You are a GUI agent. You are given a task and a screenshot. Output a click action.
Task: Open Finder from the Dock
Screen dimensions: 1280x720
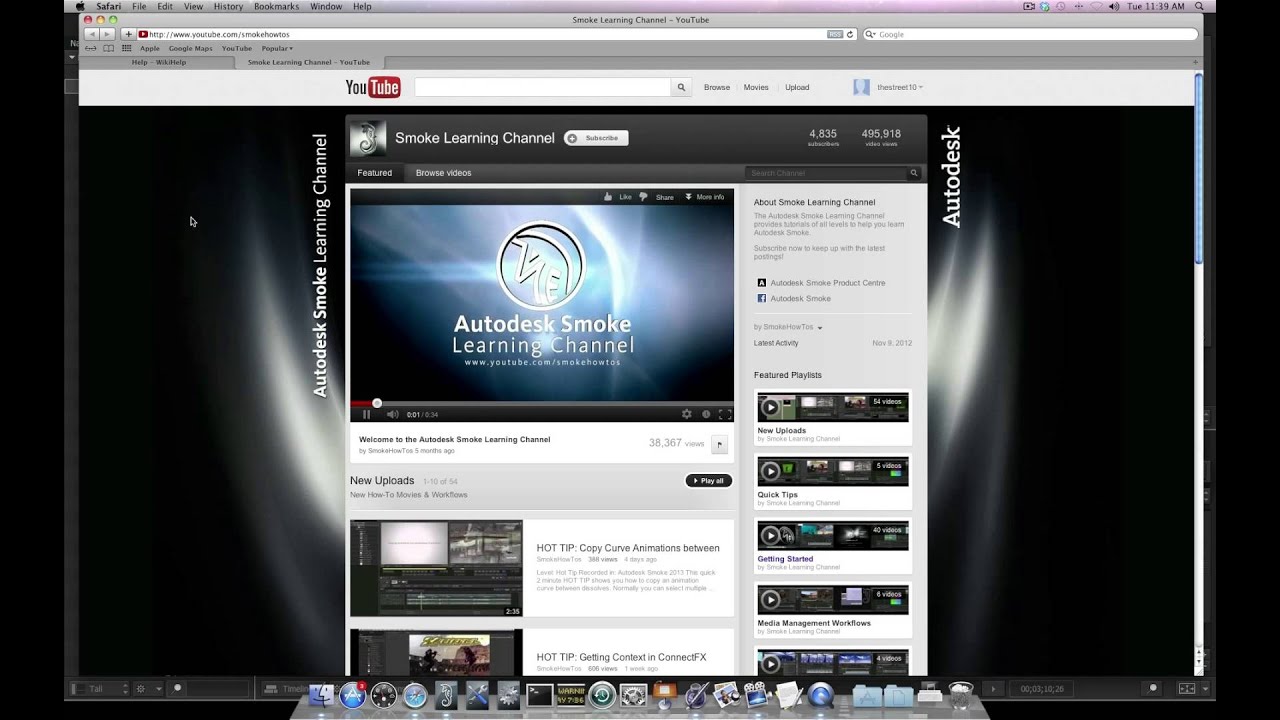click(x=321, y=695)
